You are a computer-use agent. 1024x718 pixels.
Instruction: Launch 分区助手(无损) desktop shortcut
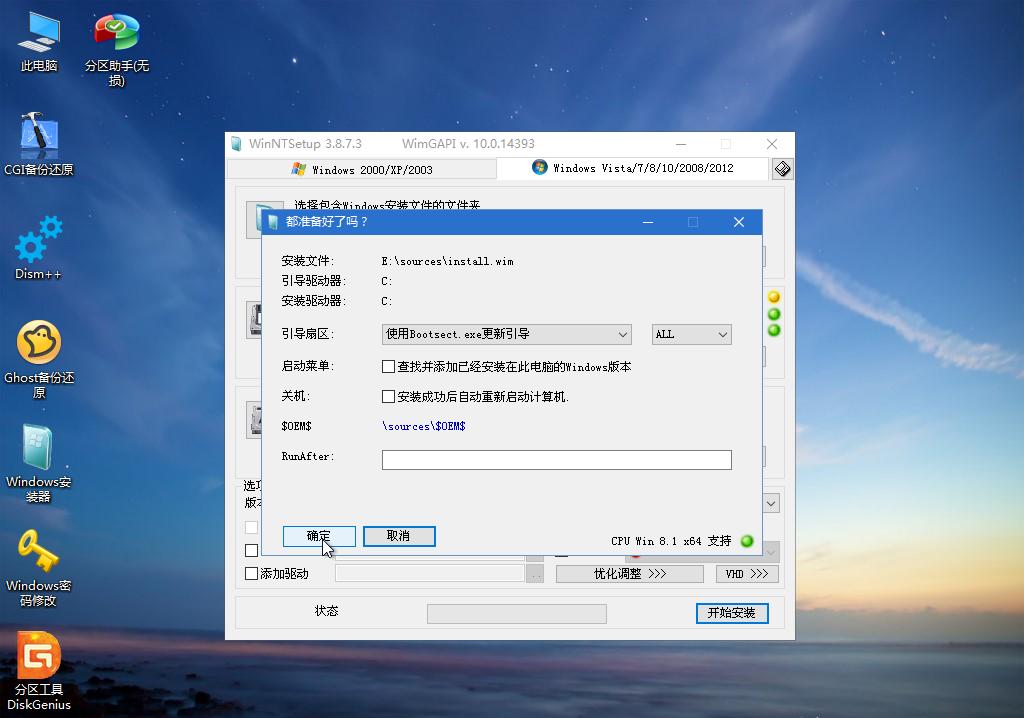coord(116,50)
